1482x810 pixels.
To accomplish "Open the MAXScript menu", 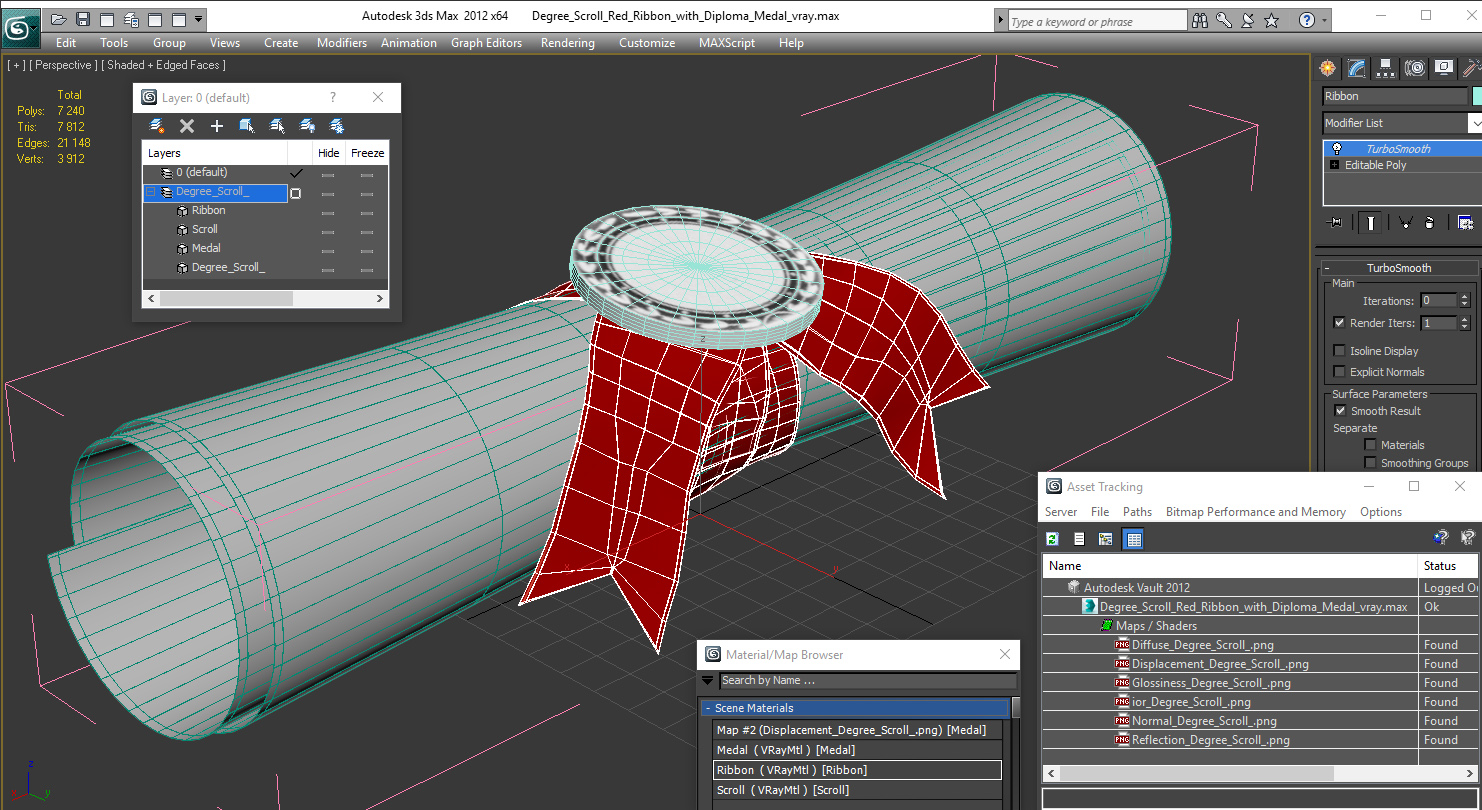I will (729, 43).
